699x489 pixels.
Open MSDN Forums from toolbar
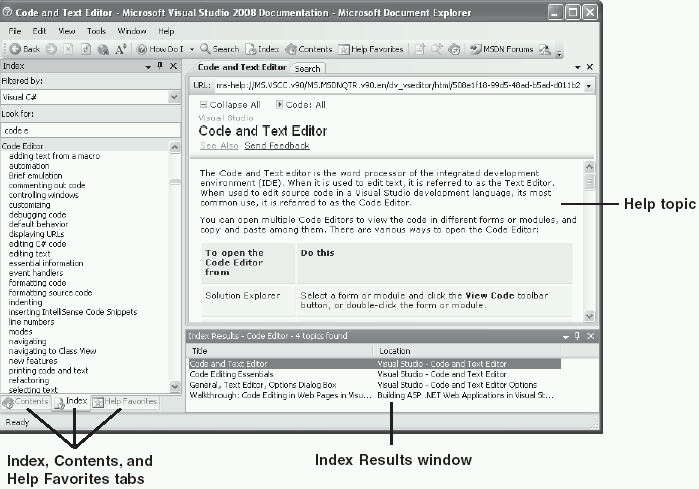[502, 49]
